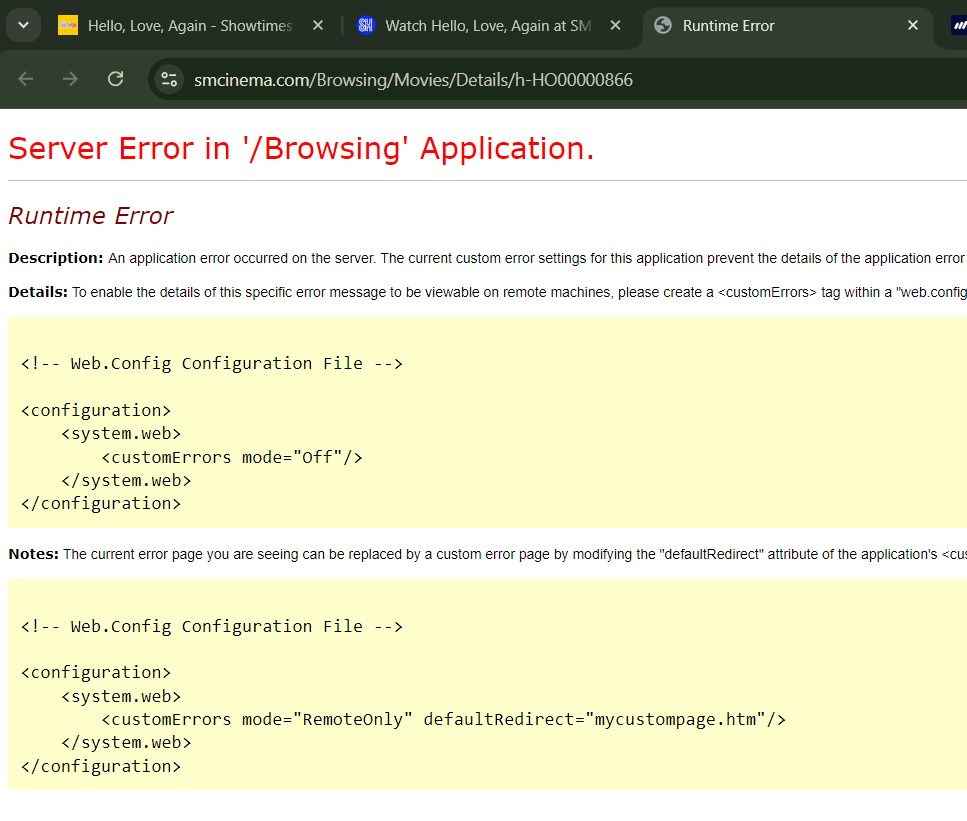The width and height of the screenshot is (967, 821).
Task: Go back to the previous page
Action: pyautogui.click(x=26, y=79)
